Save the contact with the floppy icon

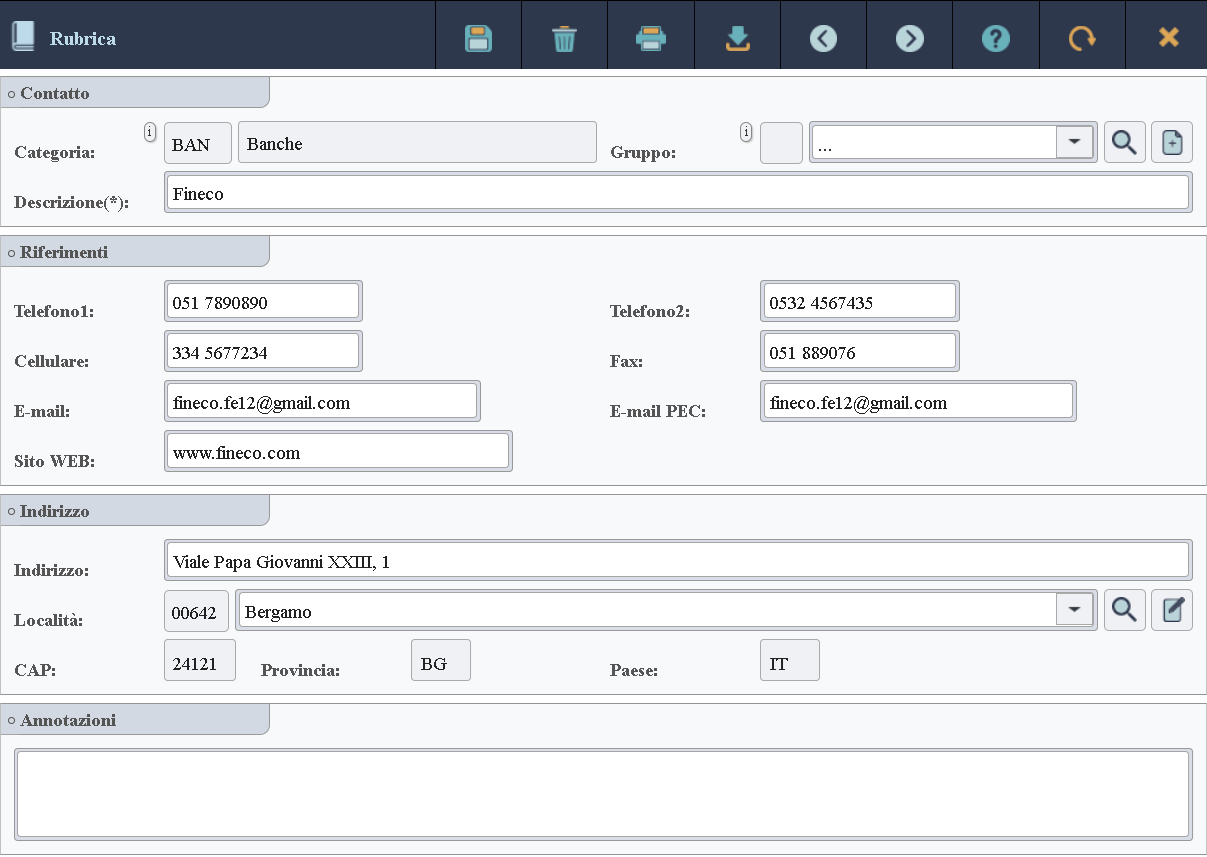[x=478, y=39]
